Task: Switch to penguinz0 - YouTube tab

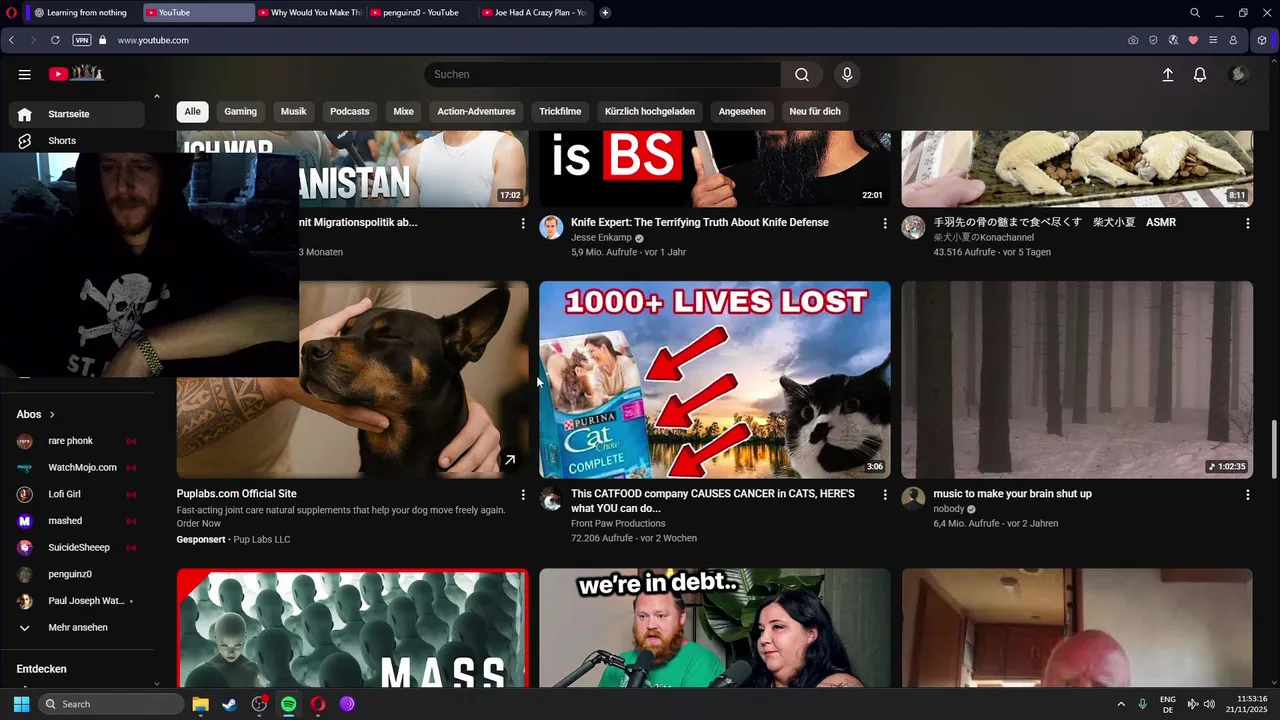Action: point(420,13)
